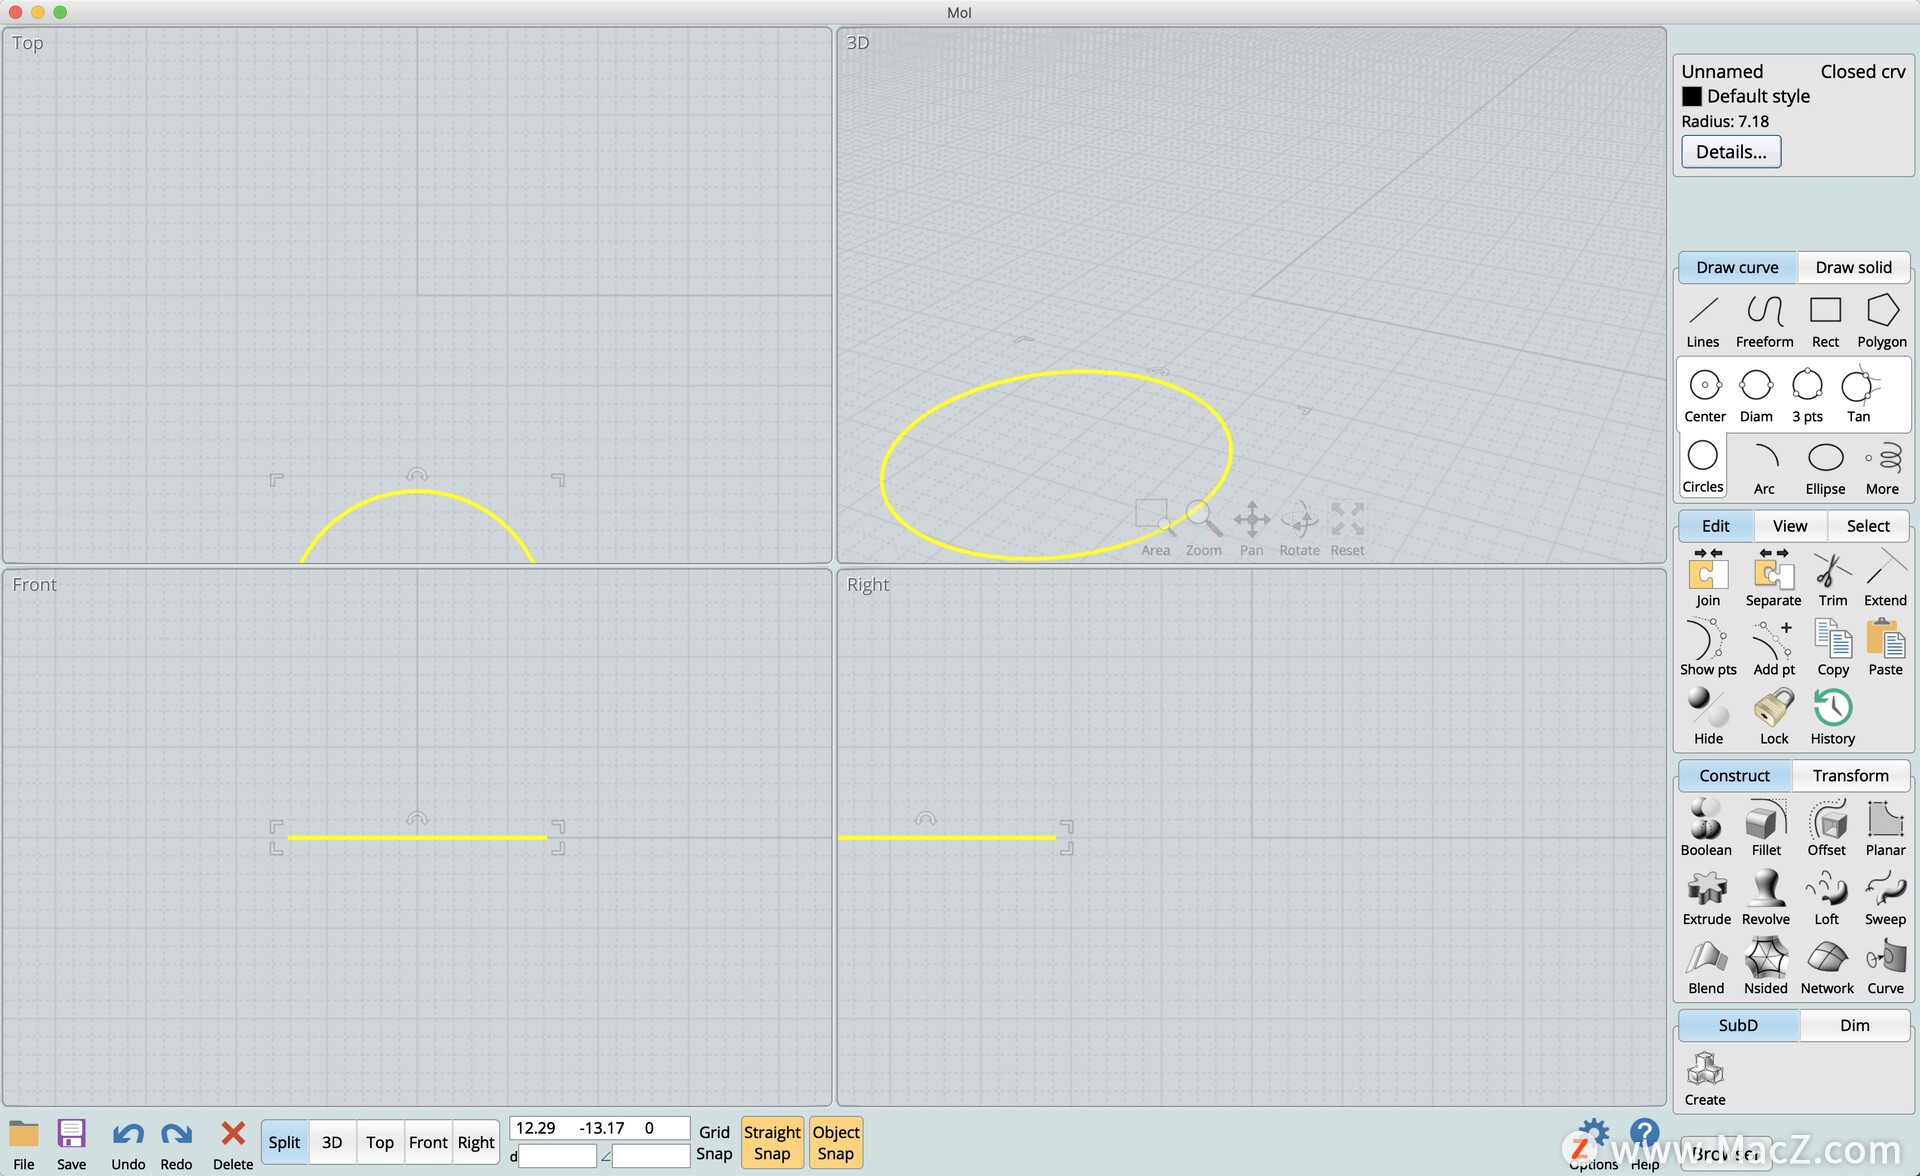Select the Trim edit tool
Viewport: 1920px width, 1176px height.
(x=1832, y=579)
